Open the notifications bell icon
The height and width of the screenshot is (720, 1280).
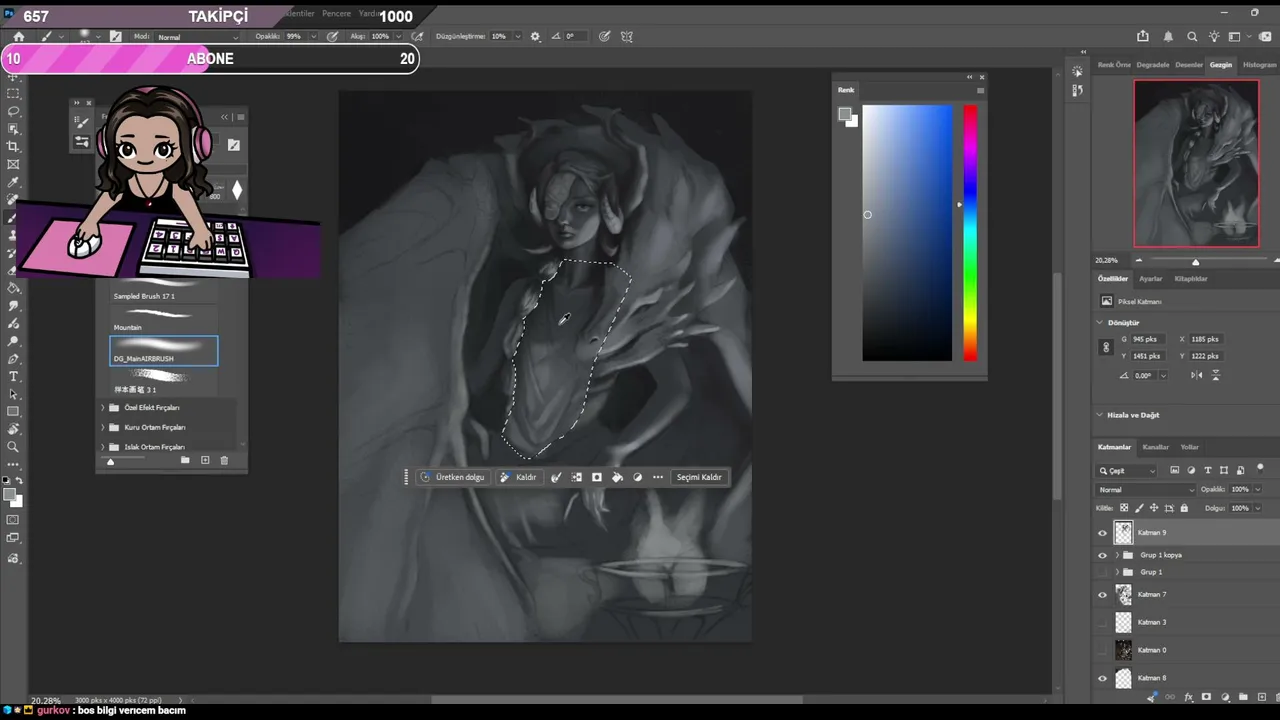point(1168,36)
